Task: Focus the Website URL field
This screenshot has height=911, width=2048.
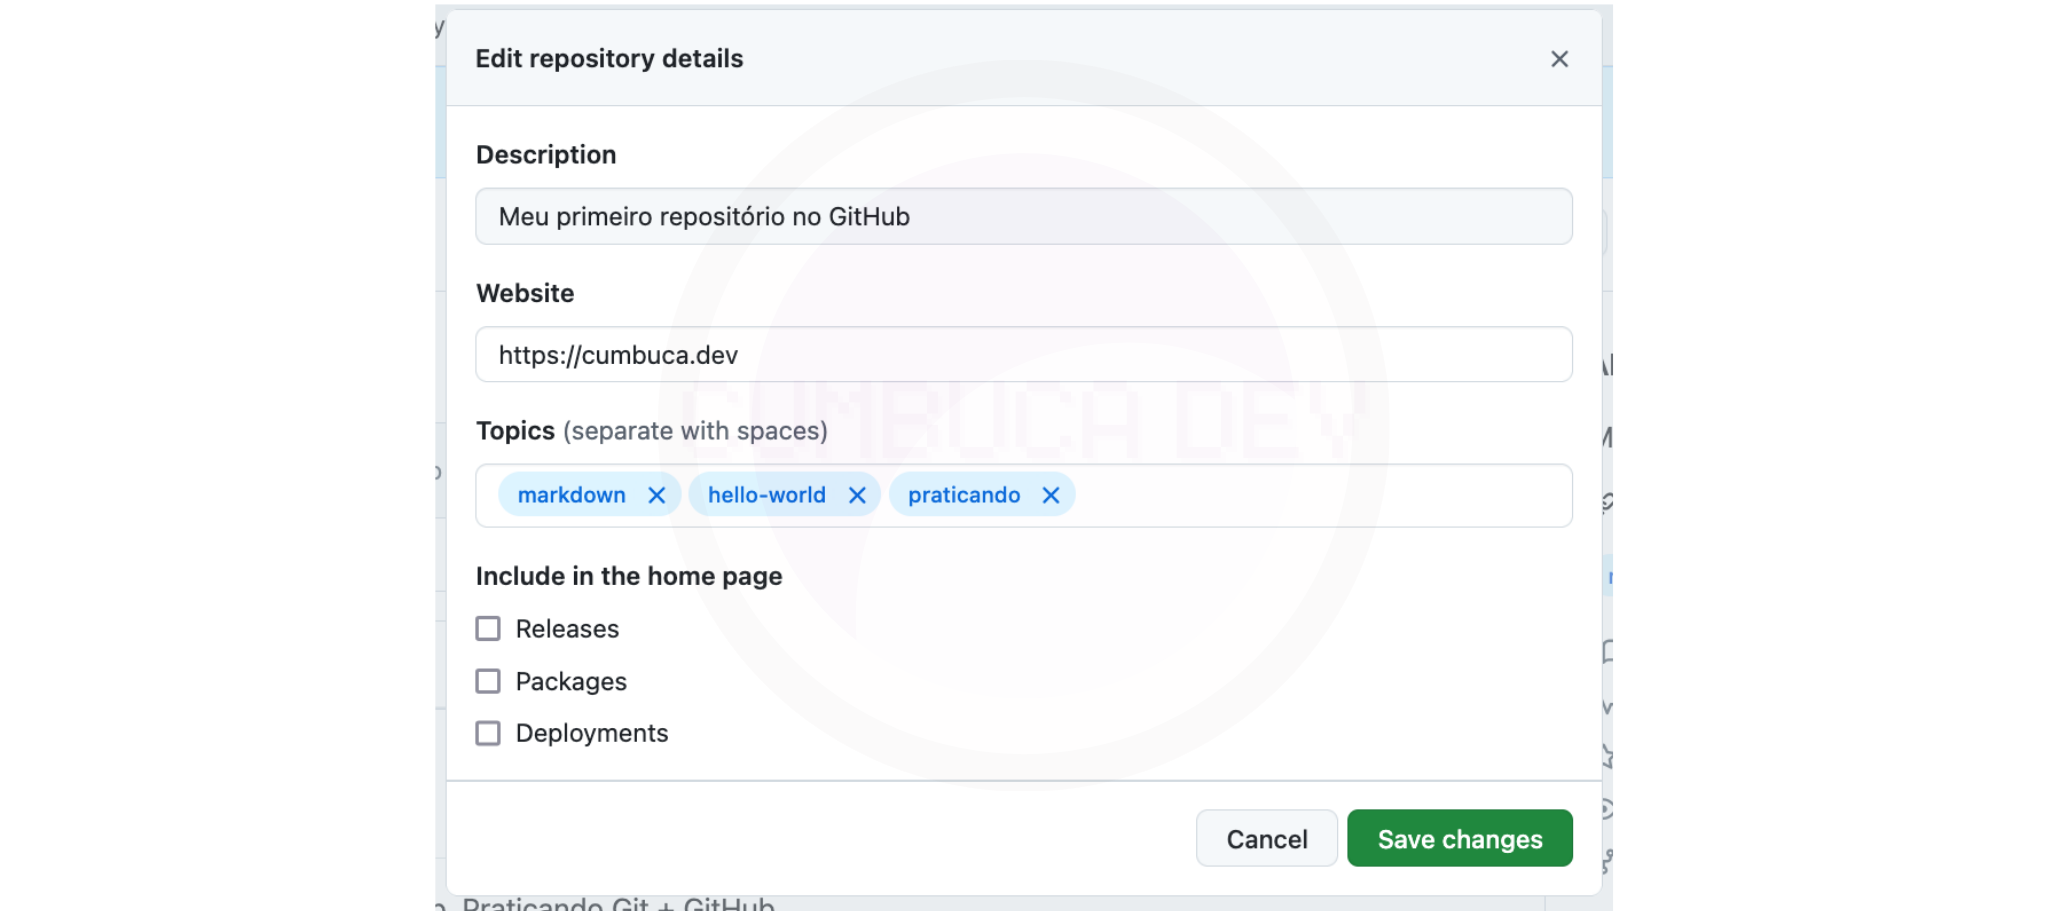Action: pos(1023,354)
